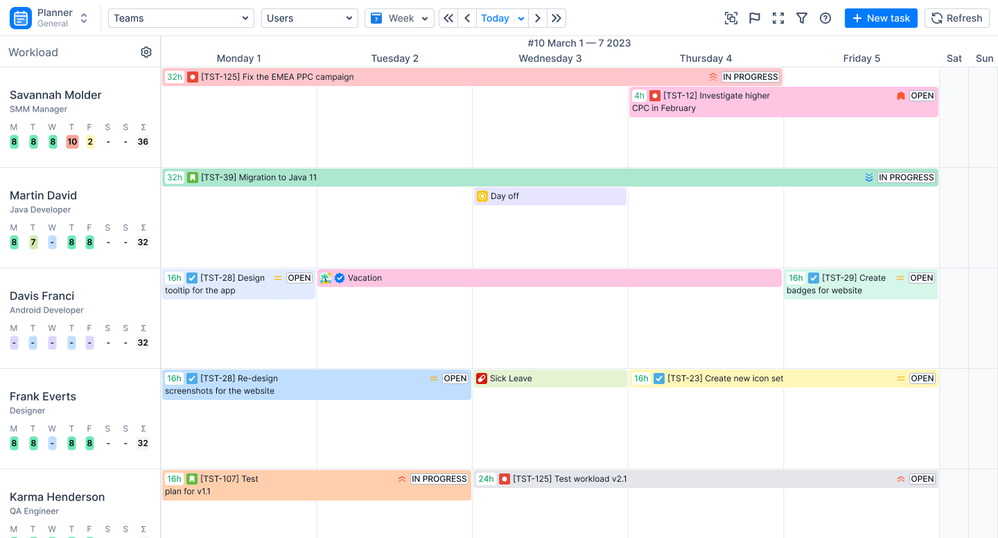Click OPEN status on Re-design screenshots task
This screenshot has width=998, height=538.
coord(455,379)
